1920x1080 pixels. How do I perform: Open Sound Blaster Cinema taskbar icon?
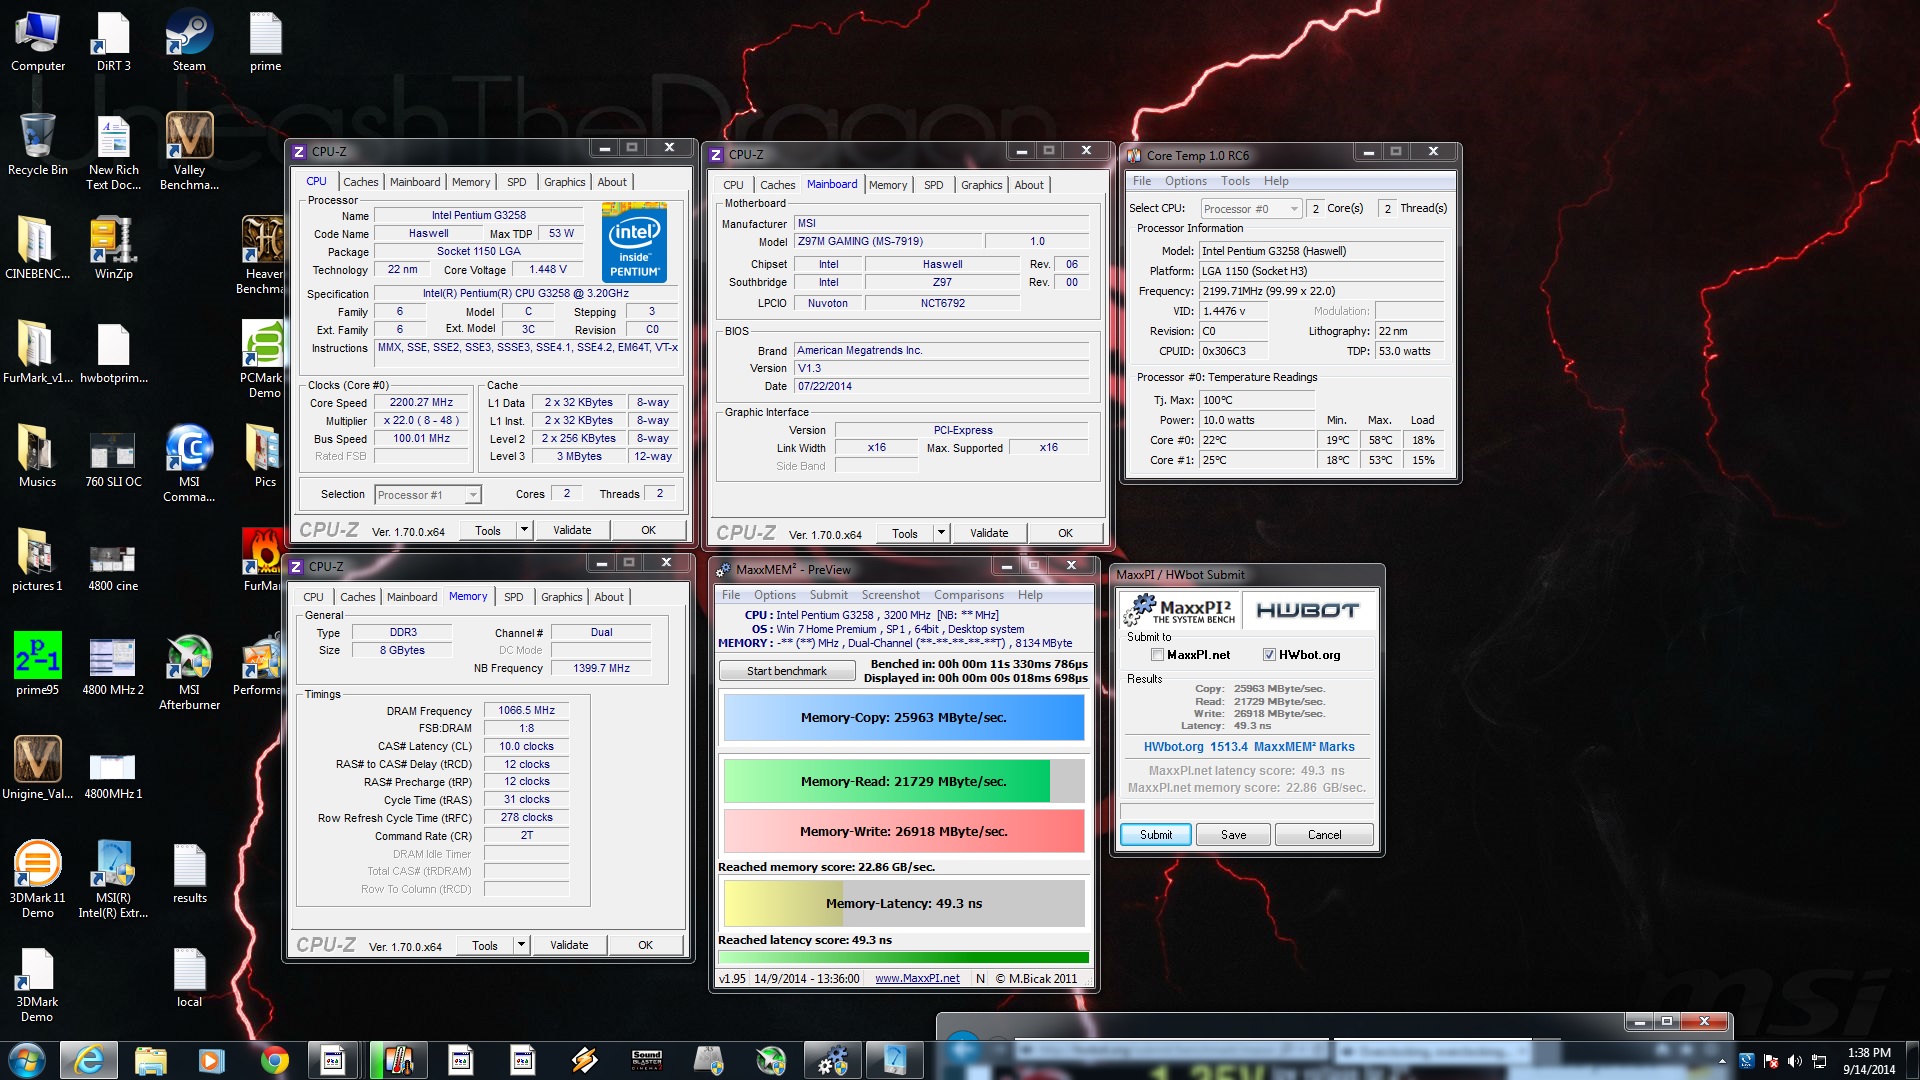click(x=647, y=1060)
